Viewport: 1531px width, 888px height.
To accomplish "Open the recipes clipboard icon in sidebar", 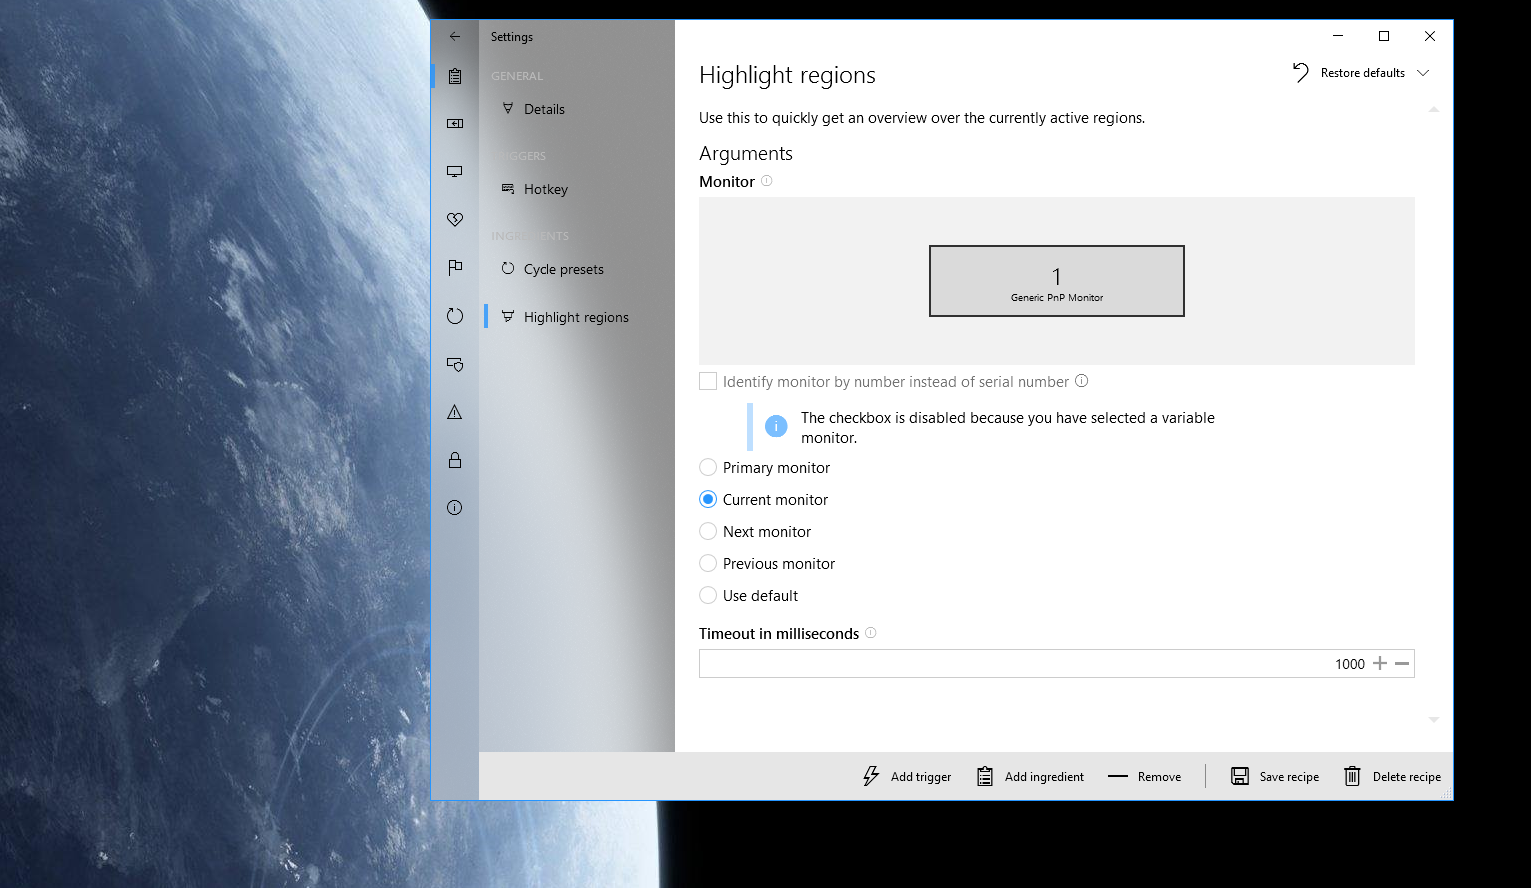I will pos(455,75).
